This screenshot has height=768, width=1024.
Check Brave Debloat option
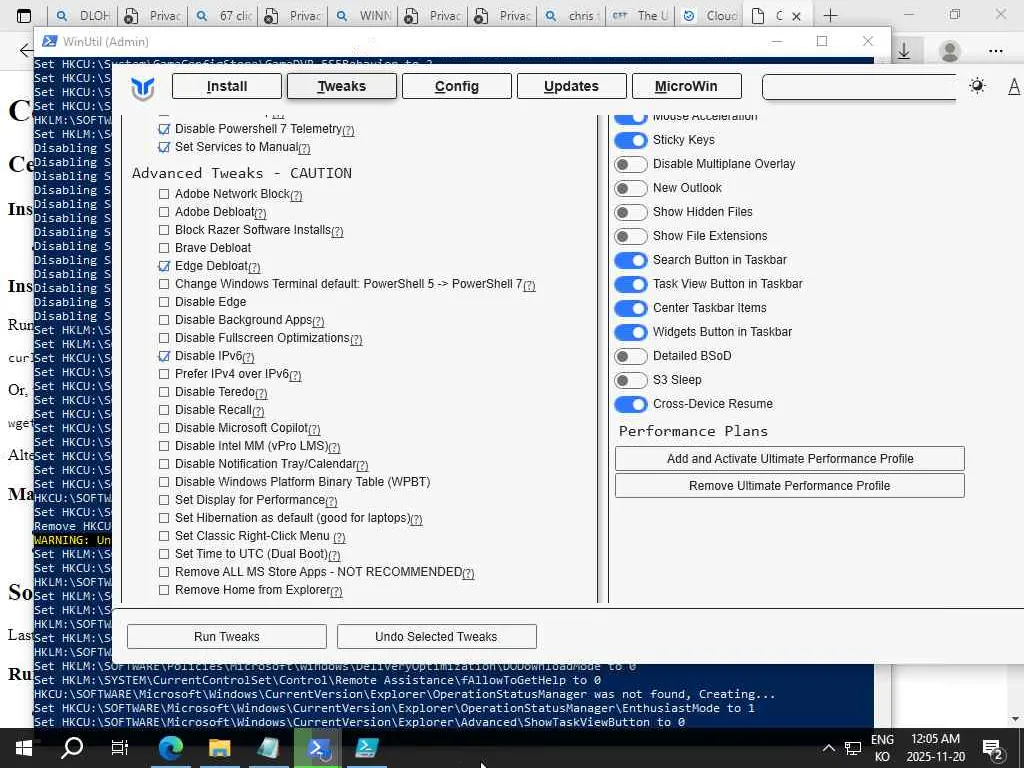coord(164,248)
